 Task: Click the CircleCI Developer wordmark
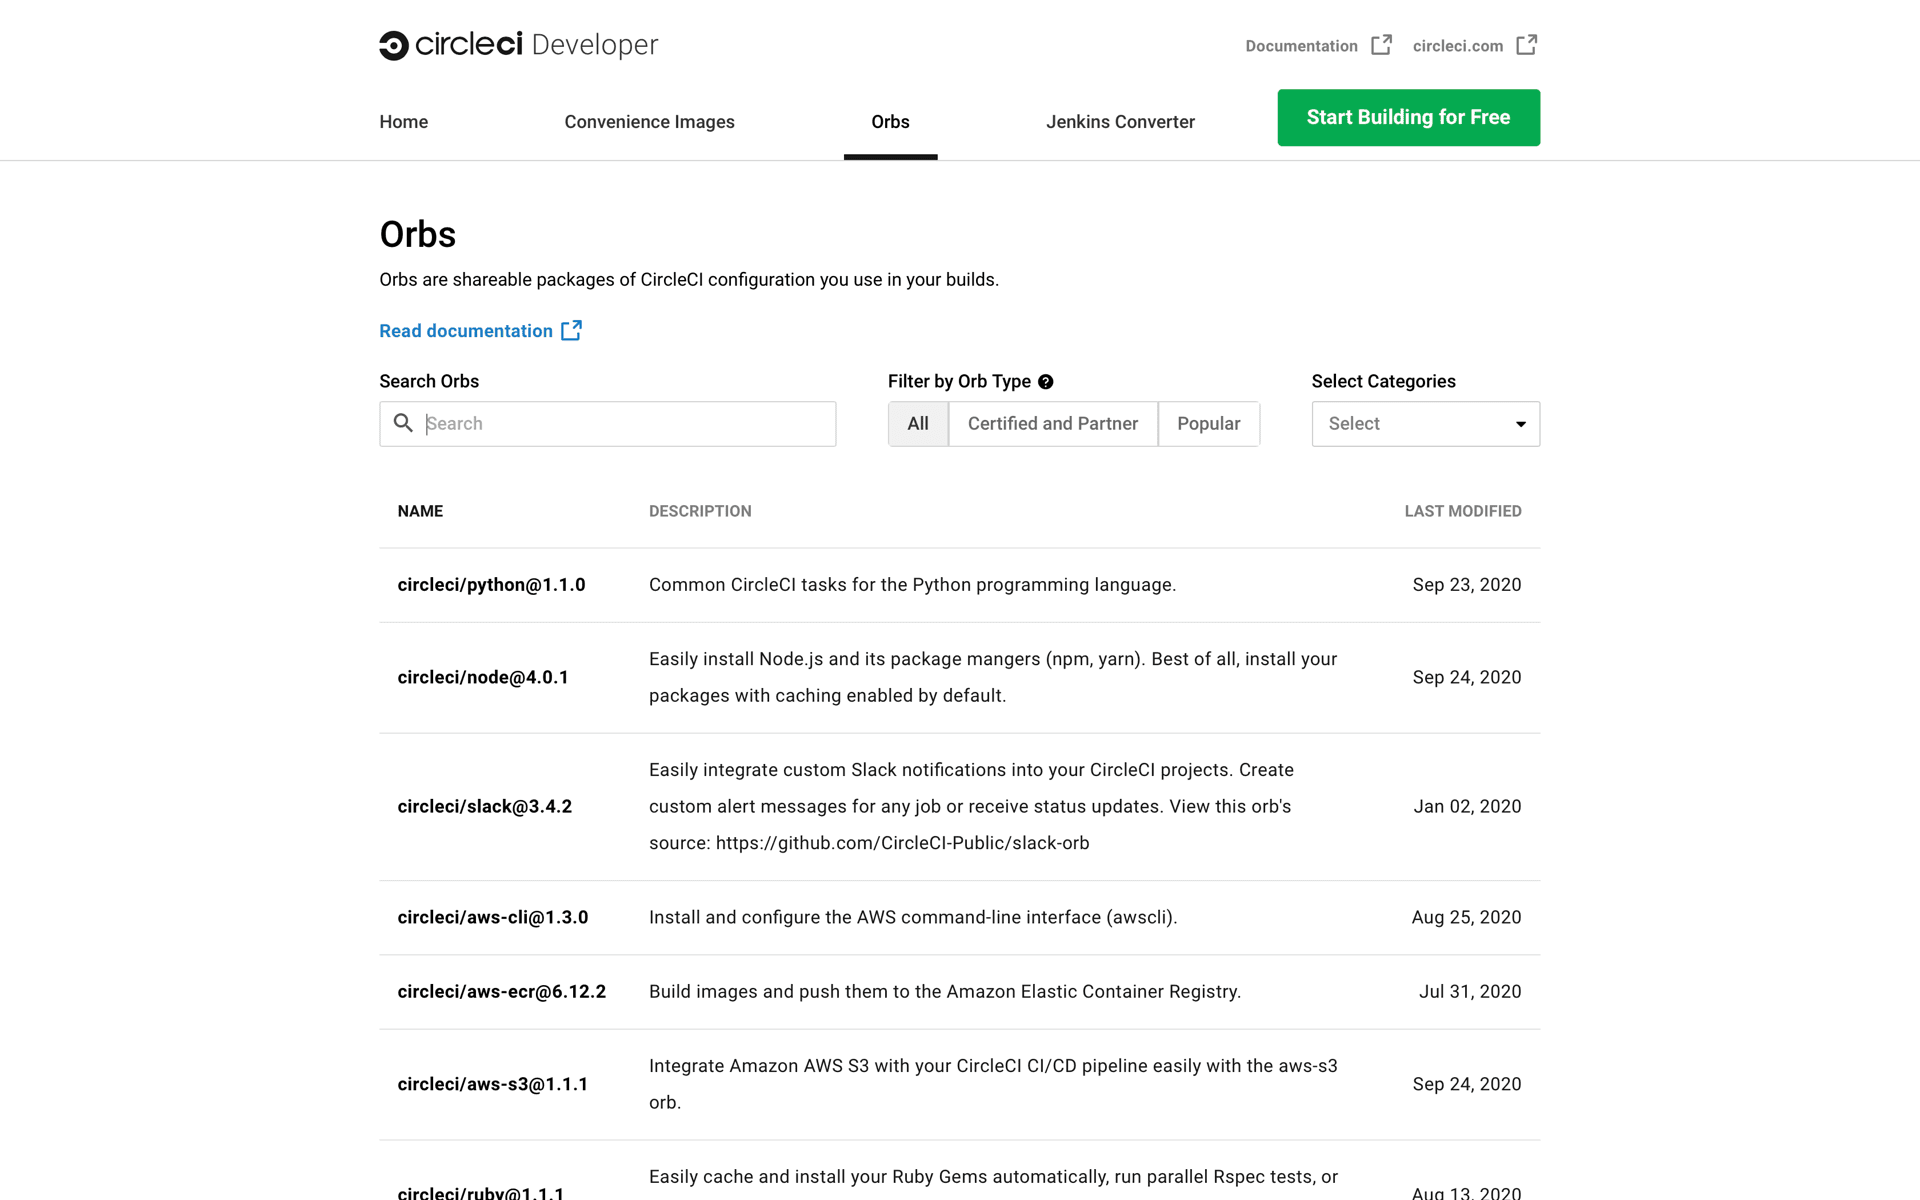point(537,45)
